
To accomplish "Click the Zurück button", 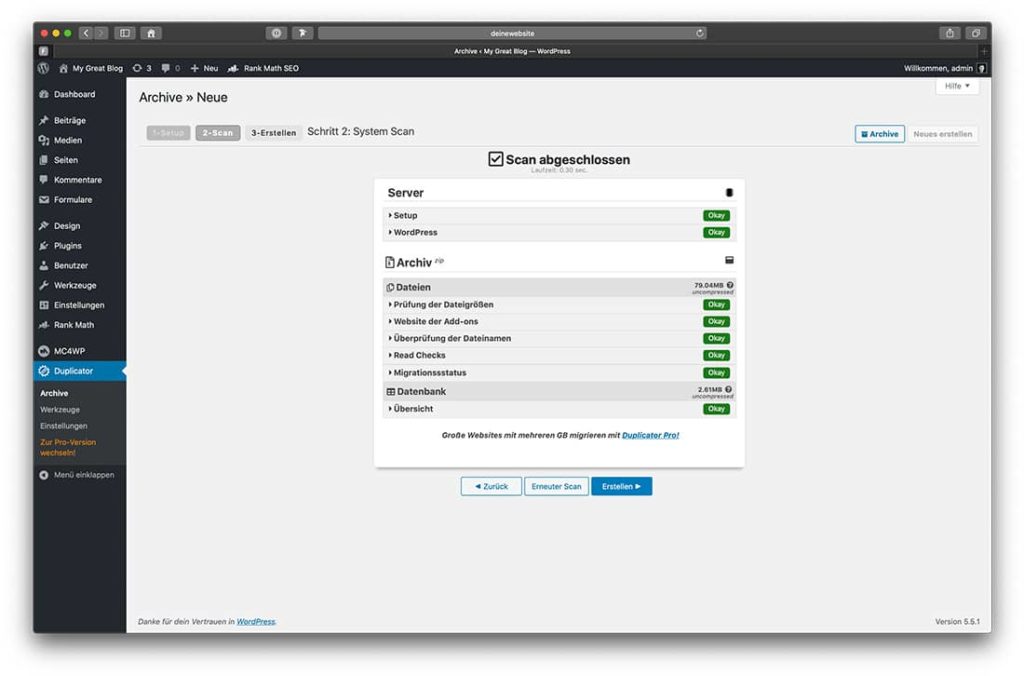I will coord(491,486).
